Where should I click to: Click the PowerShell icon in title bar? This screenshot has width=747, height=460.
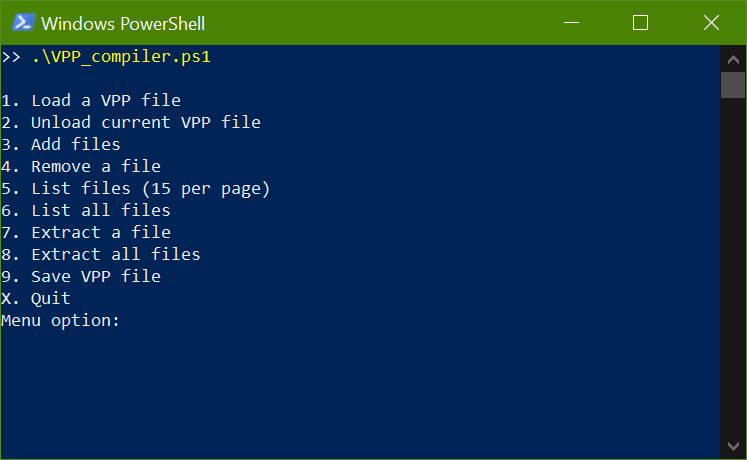click(23, 22)
